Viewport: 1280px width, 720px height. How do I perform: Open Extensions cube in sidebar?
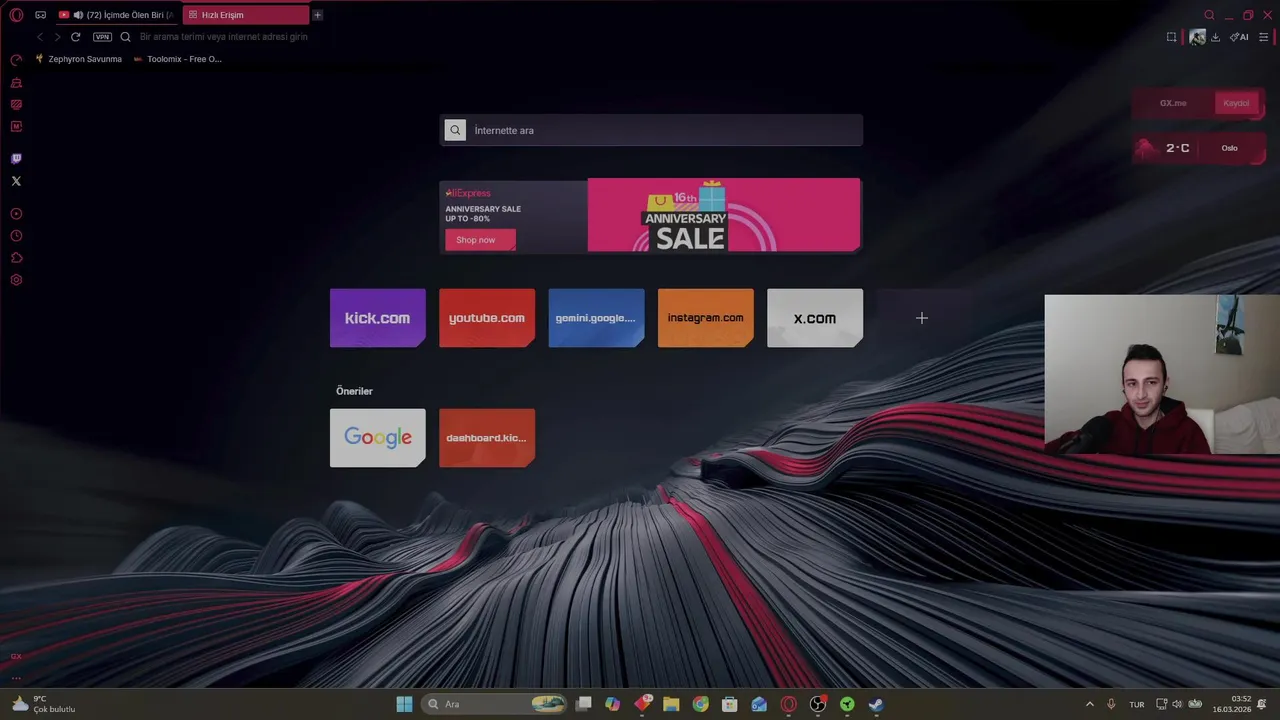pyautogui.click(x=16, y=258)
